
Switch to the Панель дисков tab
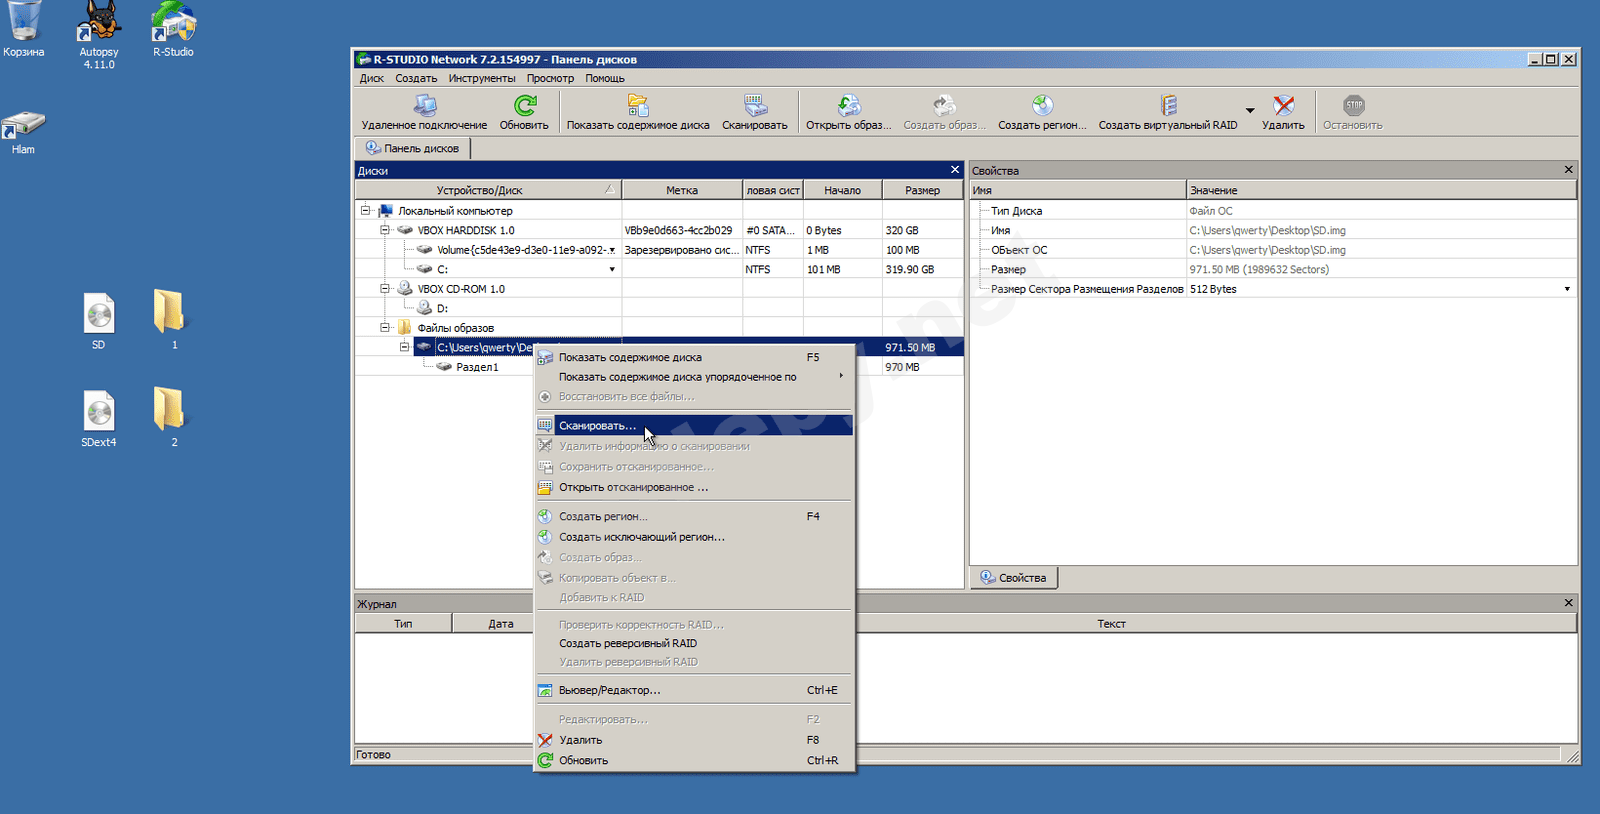point(413,148)
